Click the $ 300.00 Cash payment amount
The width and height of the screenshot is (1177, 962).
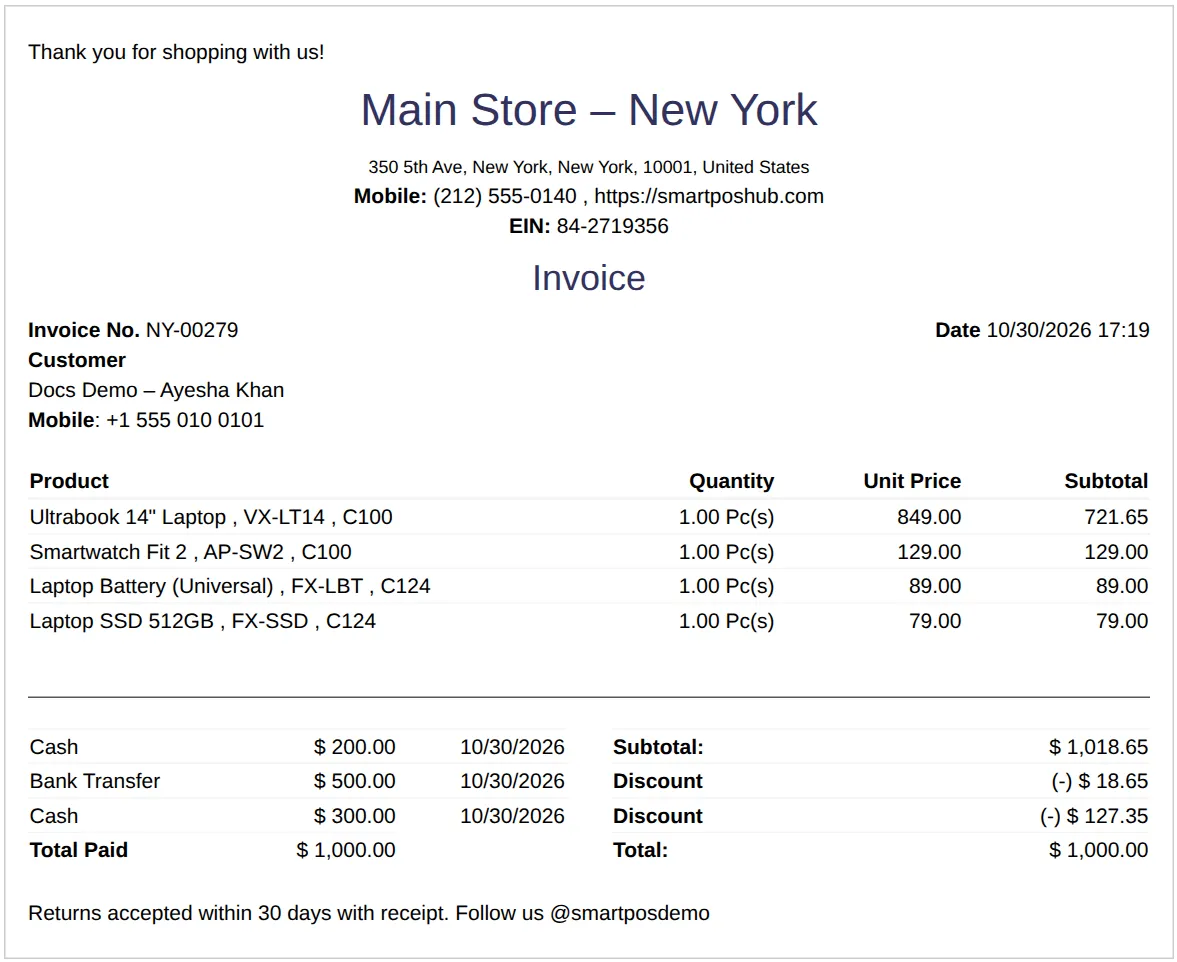(354, 816)
